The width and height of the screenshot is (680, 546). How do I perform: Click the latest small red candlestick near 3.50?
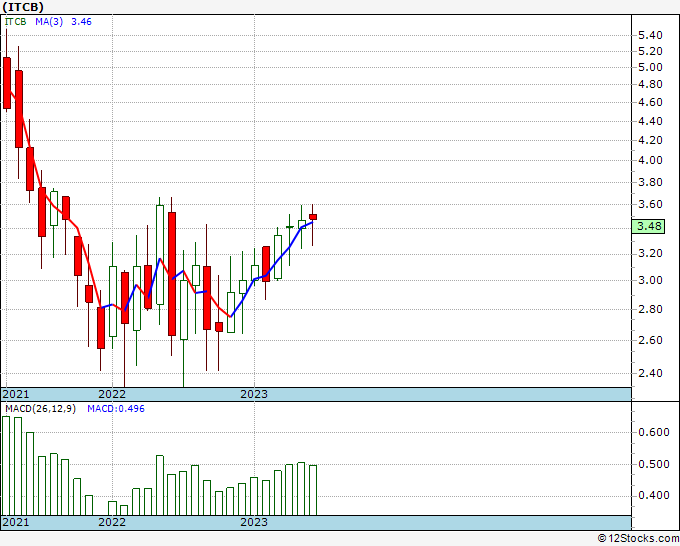(313, 217)
